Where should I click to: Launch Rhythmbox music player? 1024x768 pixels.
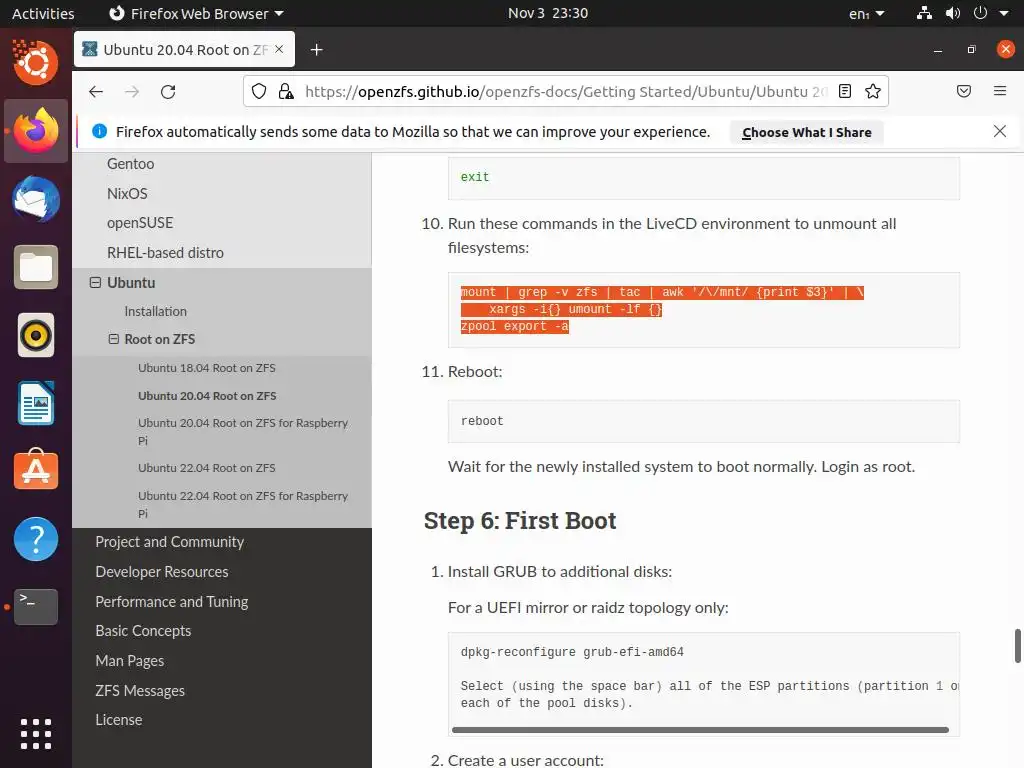tap(36, 336)
